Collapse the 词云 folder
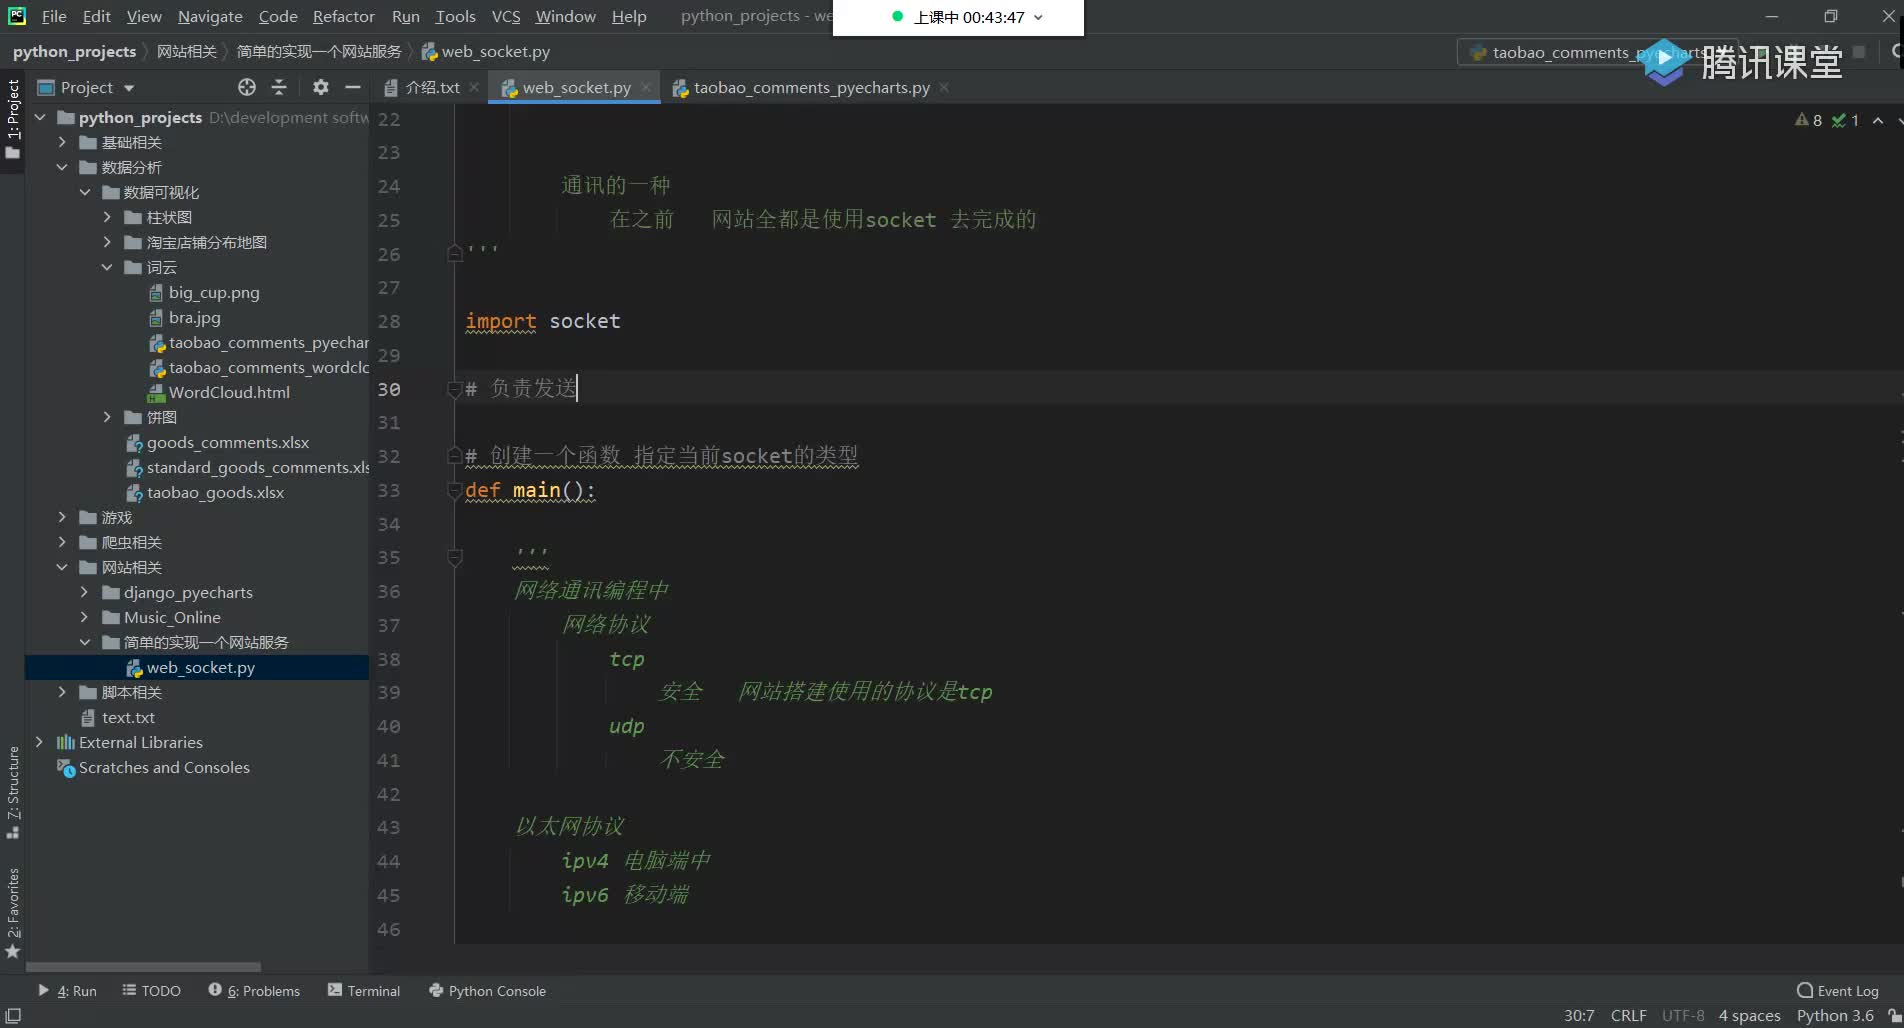This screenshot has height=1028, width=1904. click(107, 267)
